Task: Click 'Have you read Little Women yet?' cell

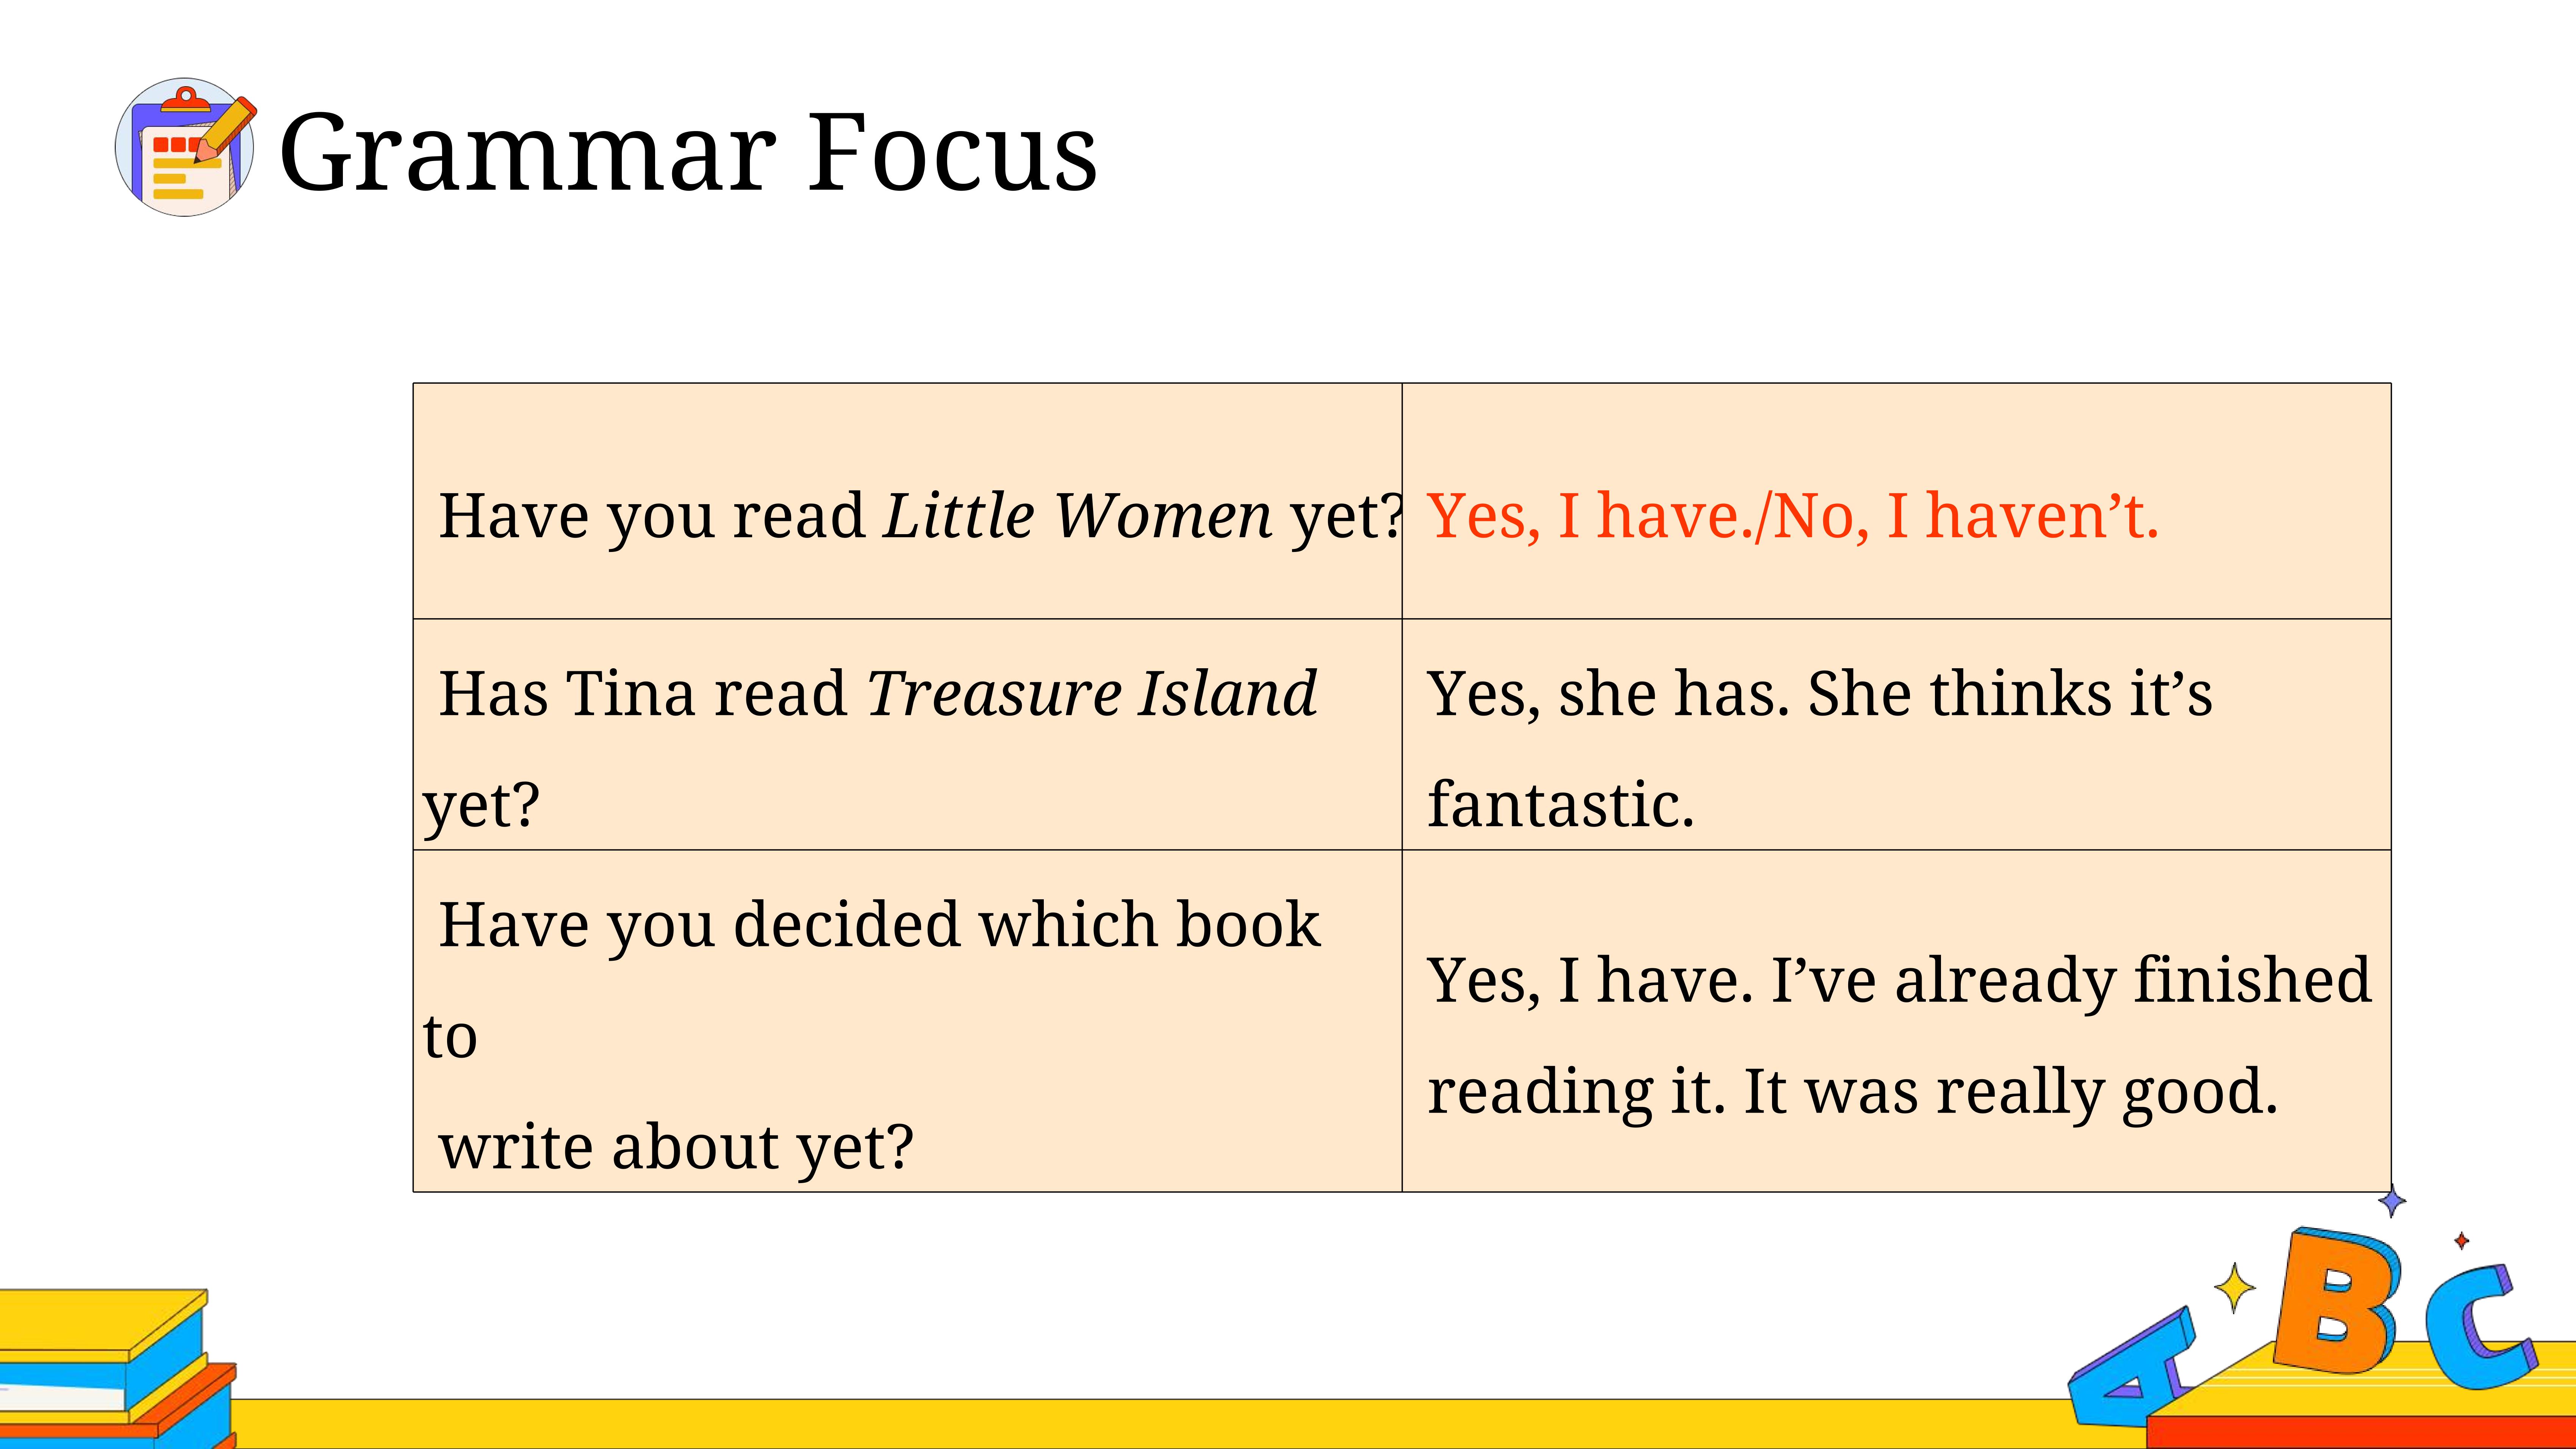Action: [907, 501]
